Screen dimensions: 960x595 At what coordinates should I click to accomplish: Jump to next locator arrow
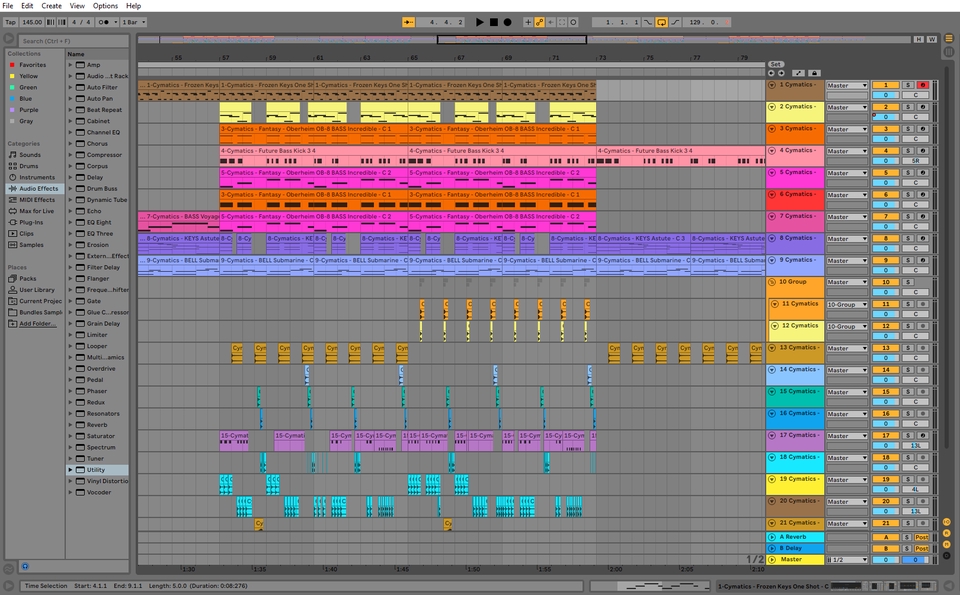click(781, 73)
